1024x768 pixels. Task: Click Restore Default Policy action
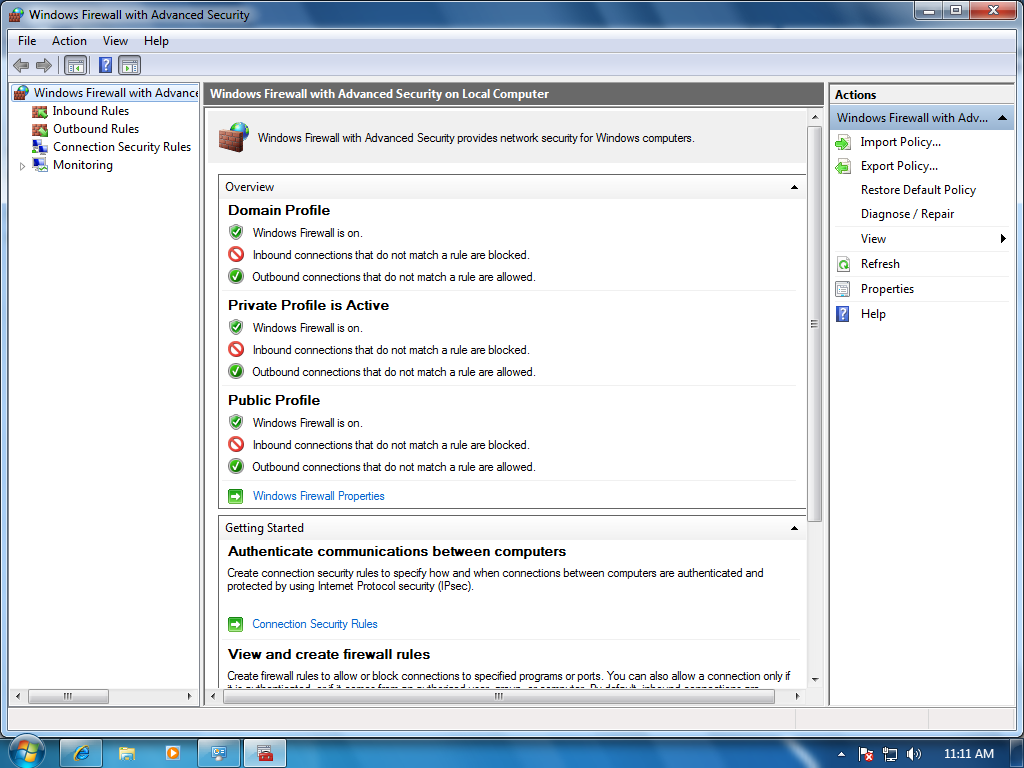[x=918, y=190]
